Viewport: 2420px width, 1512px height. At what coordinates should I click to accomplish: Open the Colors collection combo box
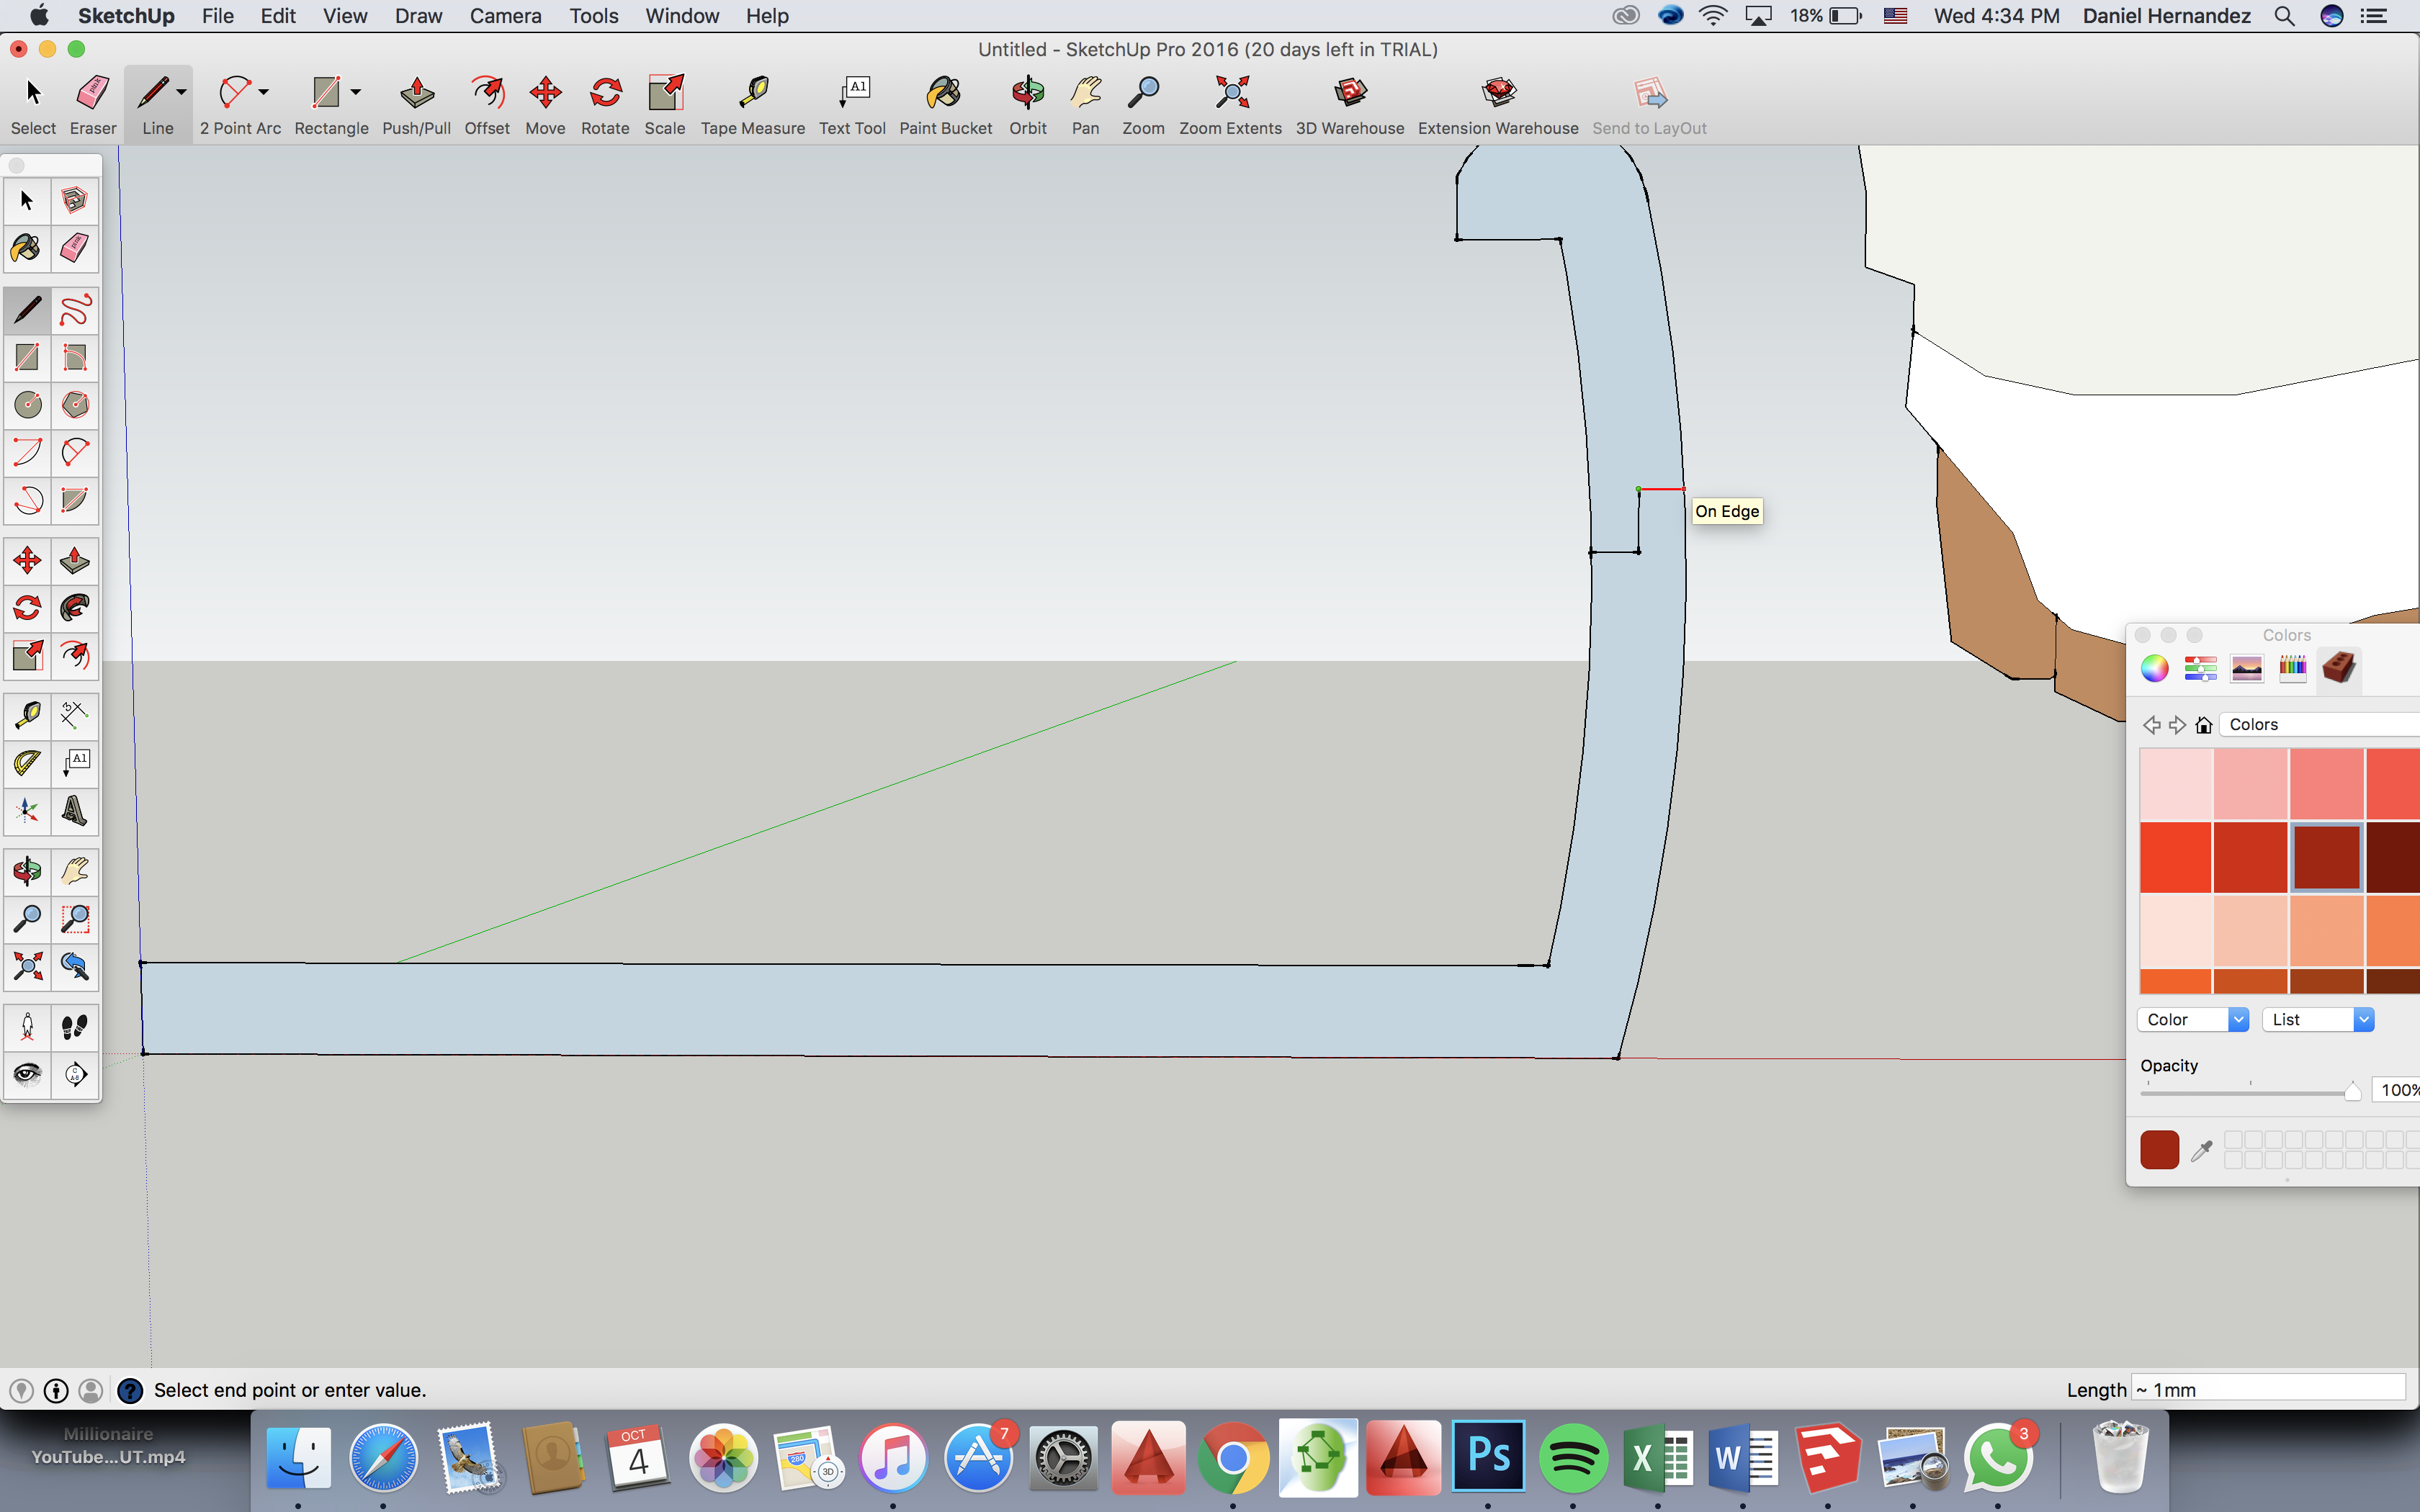point(2320,724)
